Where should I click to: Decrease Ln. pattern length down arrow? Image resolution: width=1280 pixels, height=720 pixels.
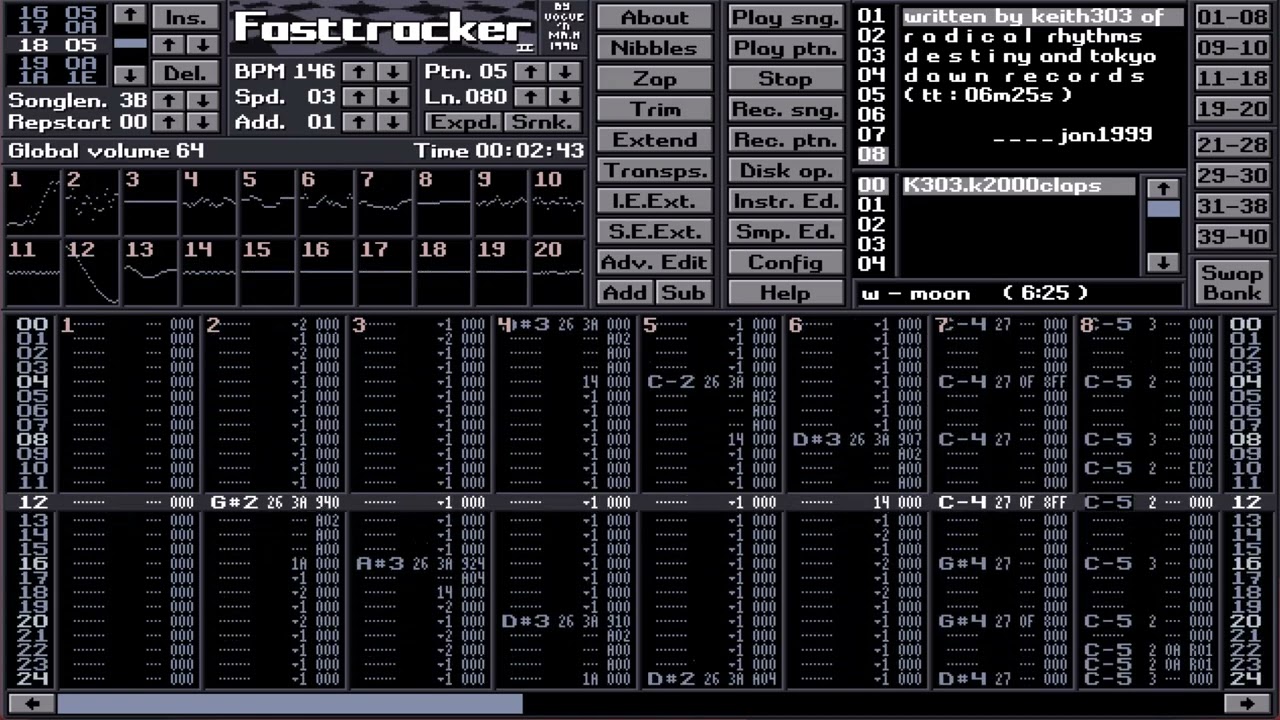coord(566,97)
